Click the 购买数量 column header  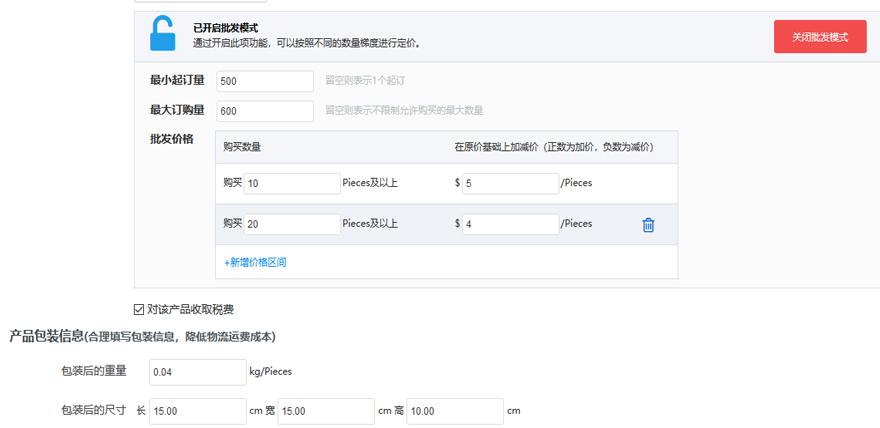pos(242,147)
